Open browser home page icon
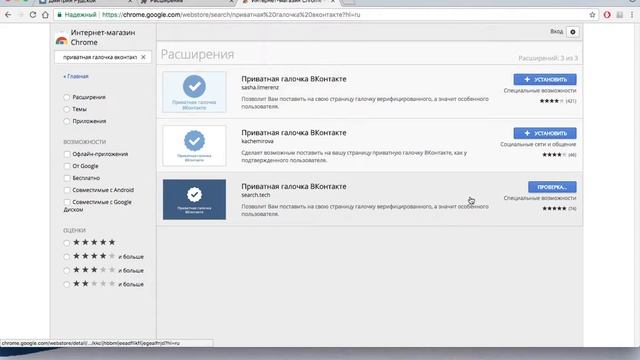The height and width of the screenshot is (360, 640). (45, 15)
